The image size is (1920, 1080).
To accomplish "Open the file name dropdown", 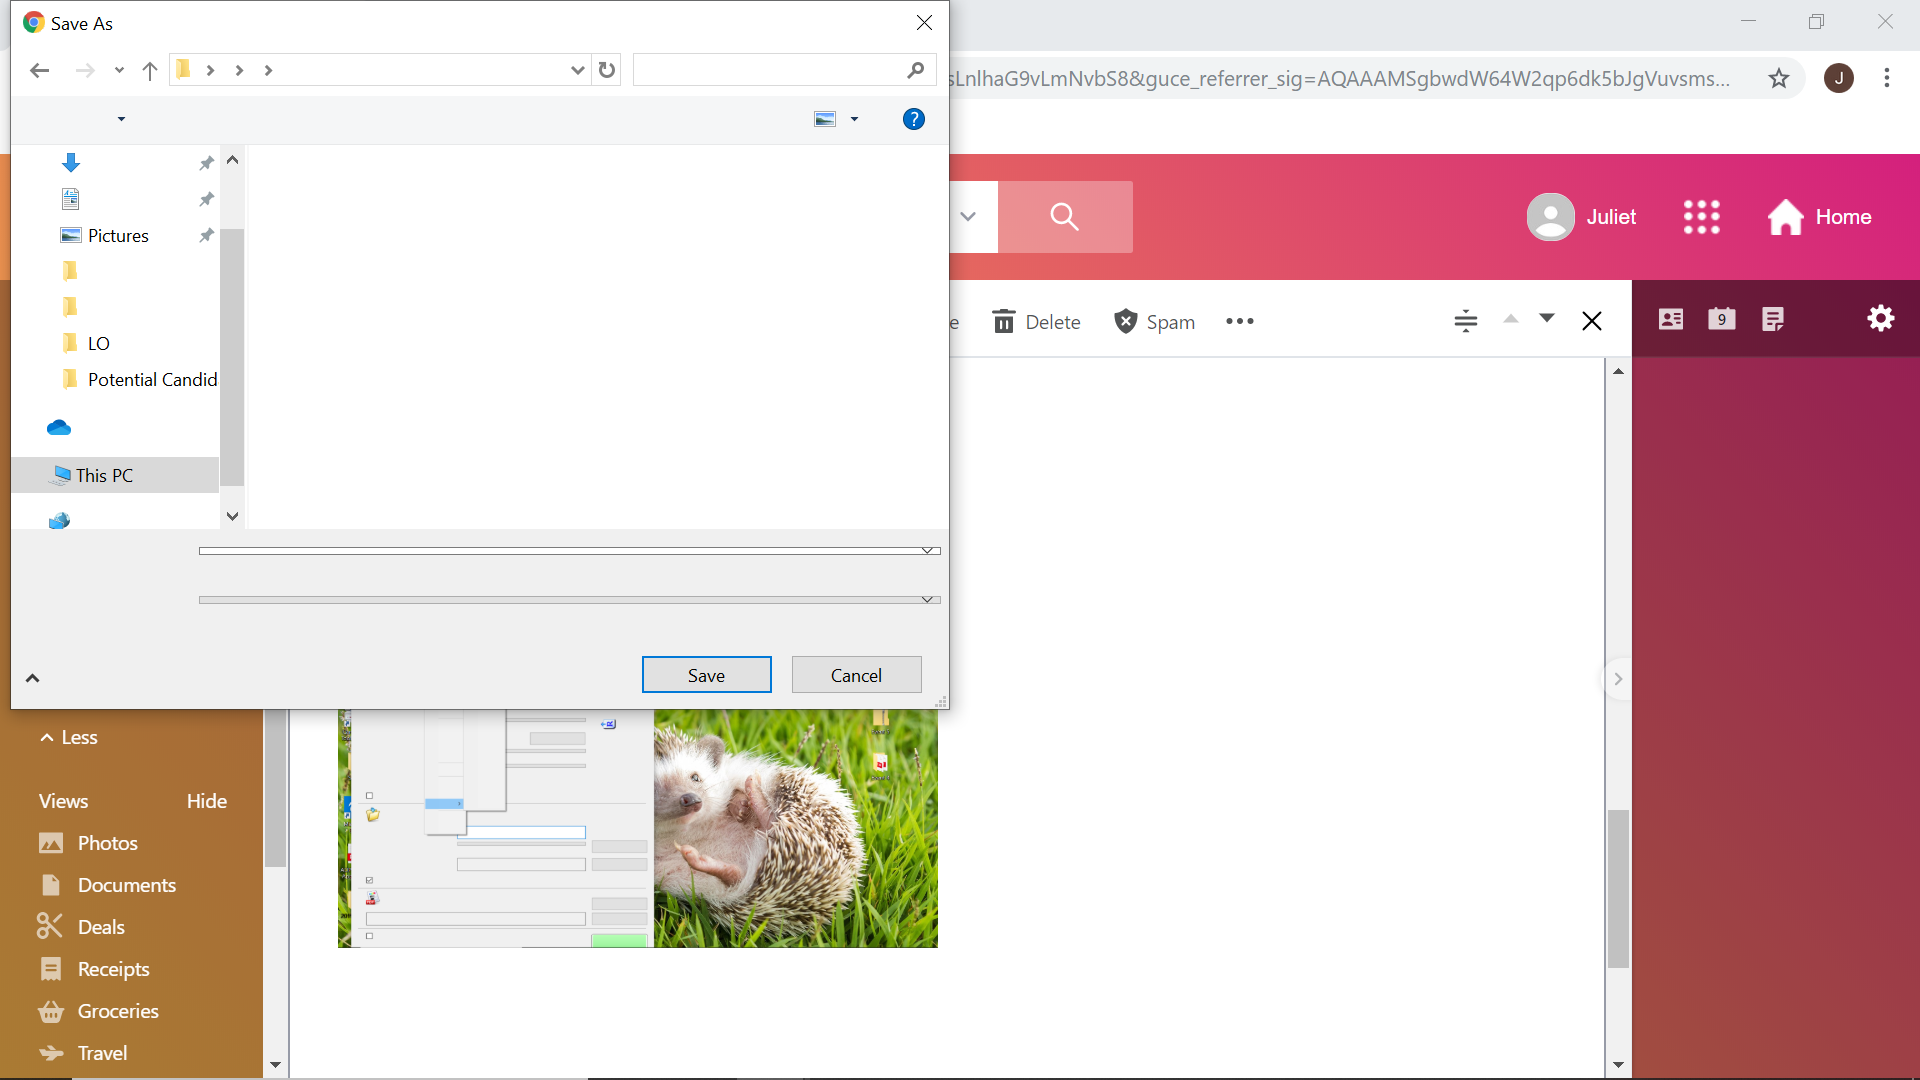I will [x=927, y=551].
